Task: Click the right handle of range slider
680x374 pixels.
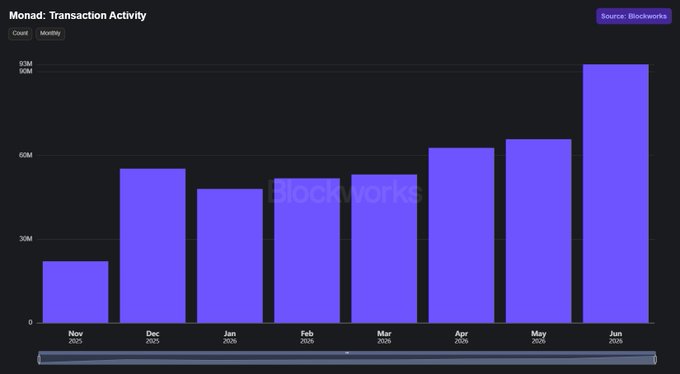Action: tap(655, 359)
